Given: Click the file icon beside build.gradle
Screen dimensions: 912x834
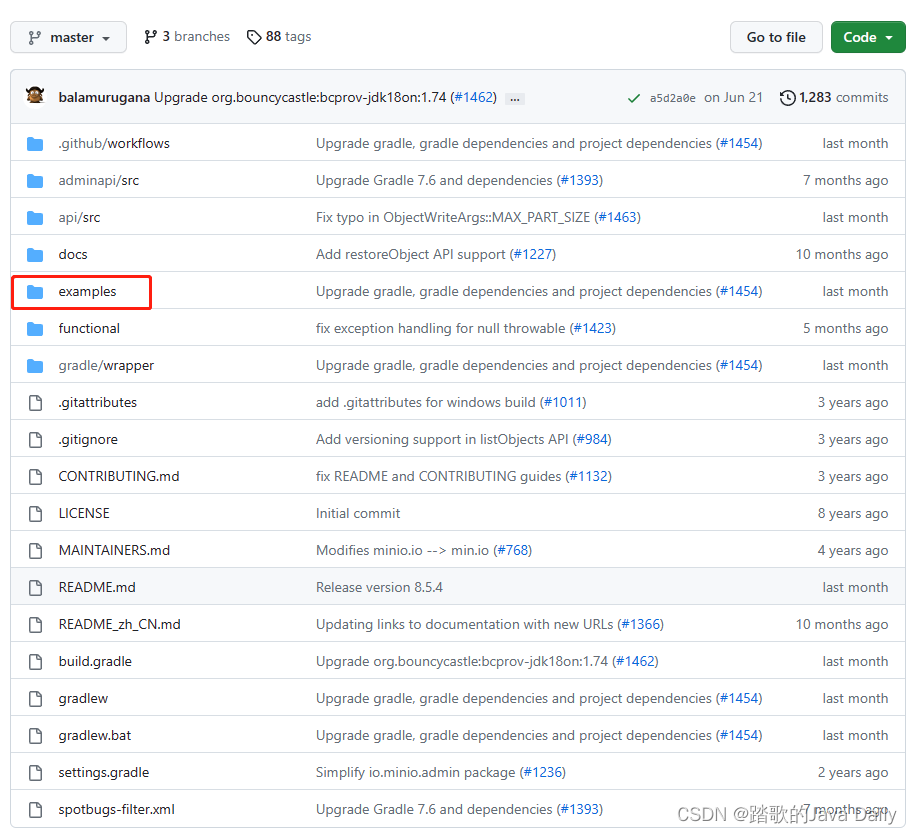Looking at the screenshot, I should pyautogui.click(x=36, y=661).
